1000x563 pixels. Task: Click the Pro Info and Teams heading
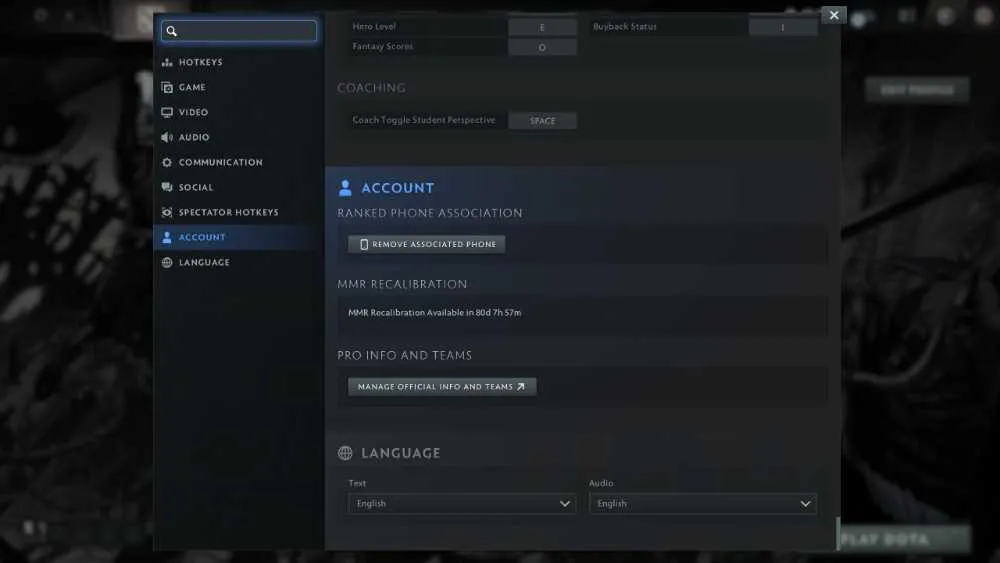404,355
